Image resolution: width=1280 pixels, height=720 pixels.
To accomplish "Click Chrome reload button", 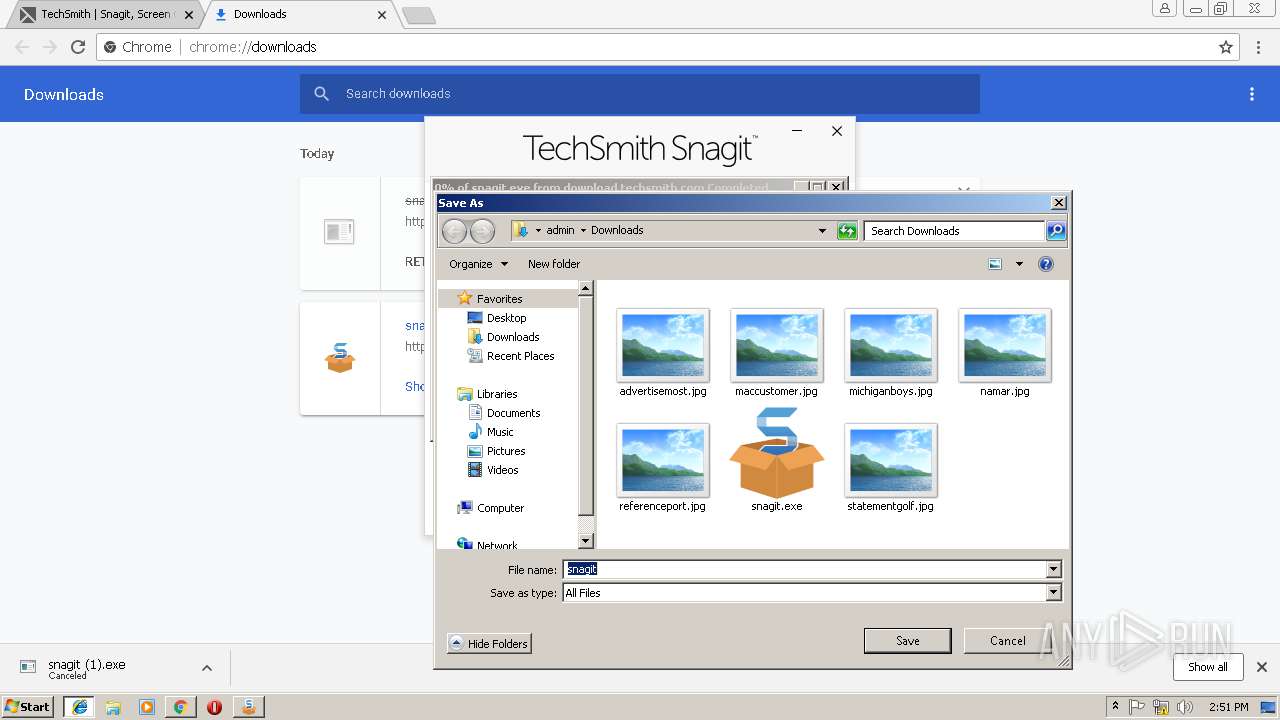I will coord(78,47).
